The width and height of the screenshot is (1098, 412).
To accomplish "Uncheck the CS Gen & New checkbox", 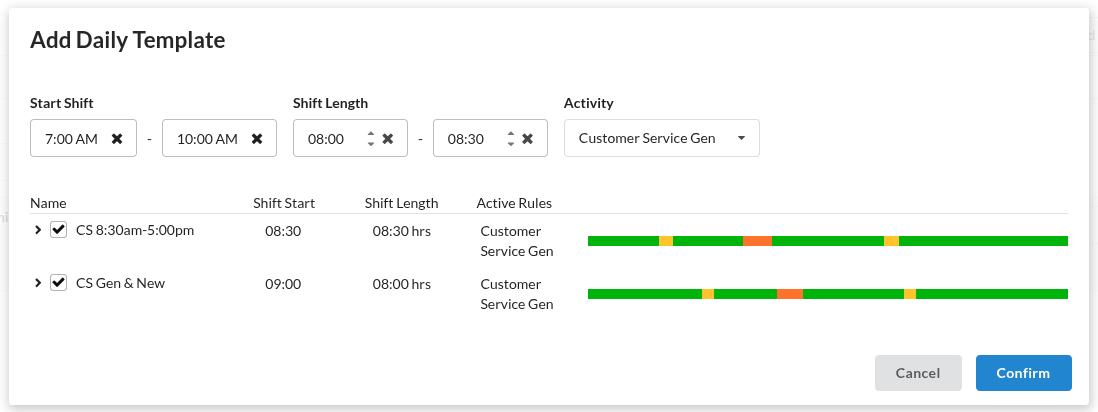I will (x=58, y=283).
